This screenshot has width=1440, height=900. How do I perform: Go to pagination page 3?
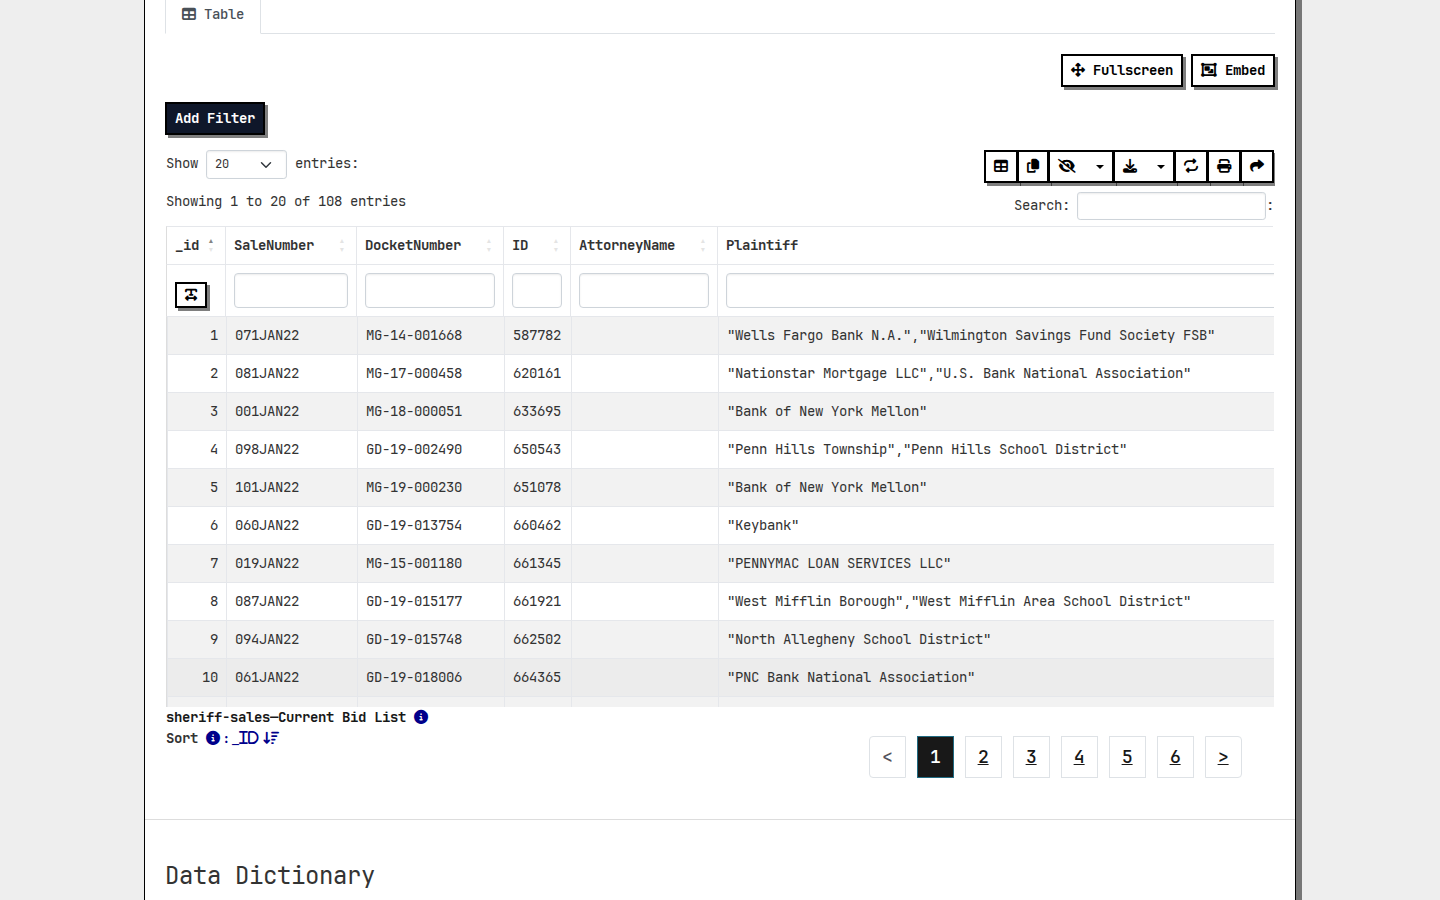coord(1031,757)
